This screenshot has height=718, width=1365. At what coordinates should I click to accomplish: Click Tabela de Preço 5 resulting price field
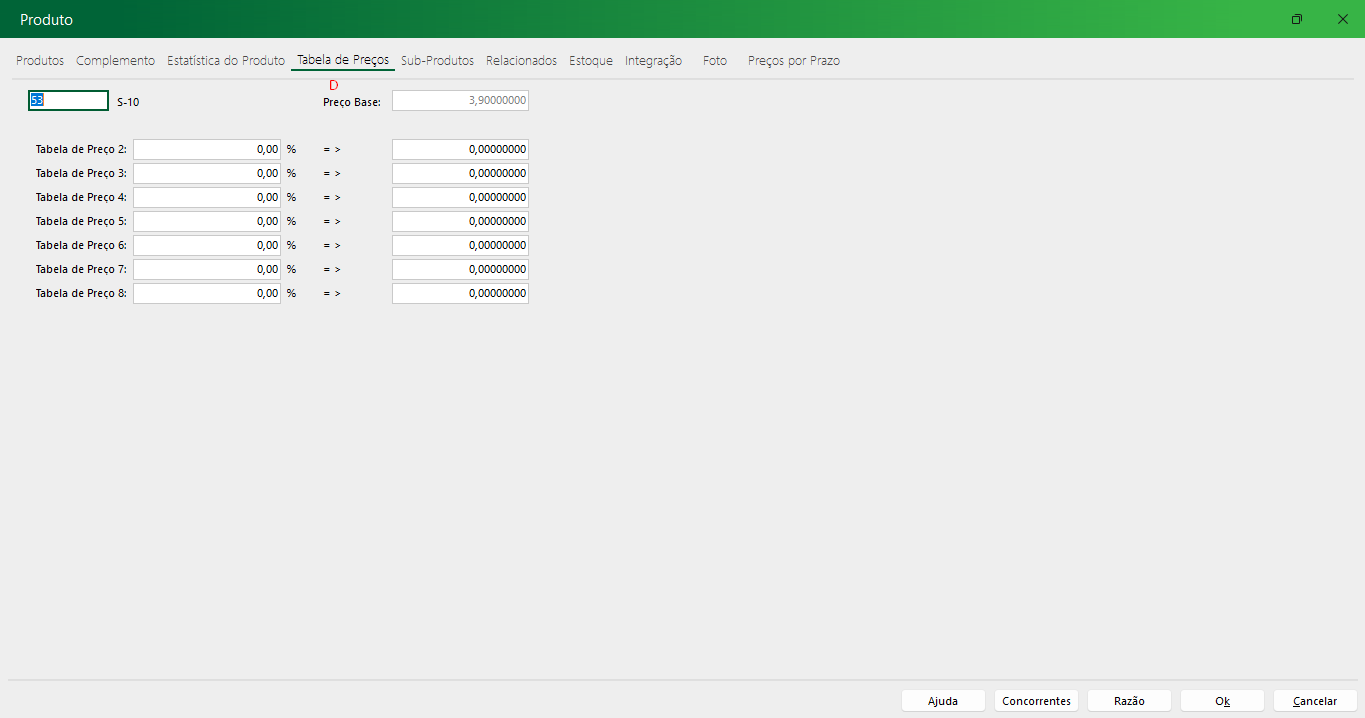(x=460, y=221)
